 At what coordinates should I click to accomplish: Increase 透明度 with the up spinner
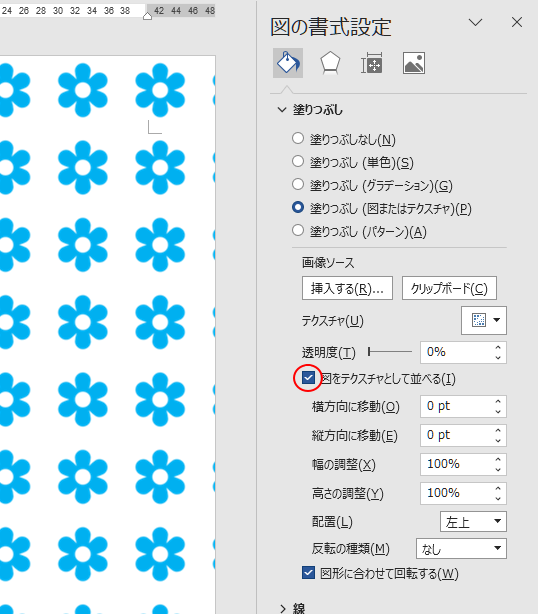tap(498, 347)
